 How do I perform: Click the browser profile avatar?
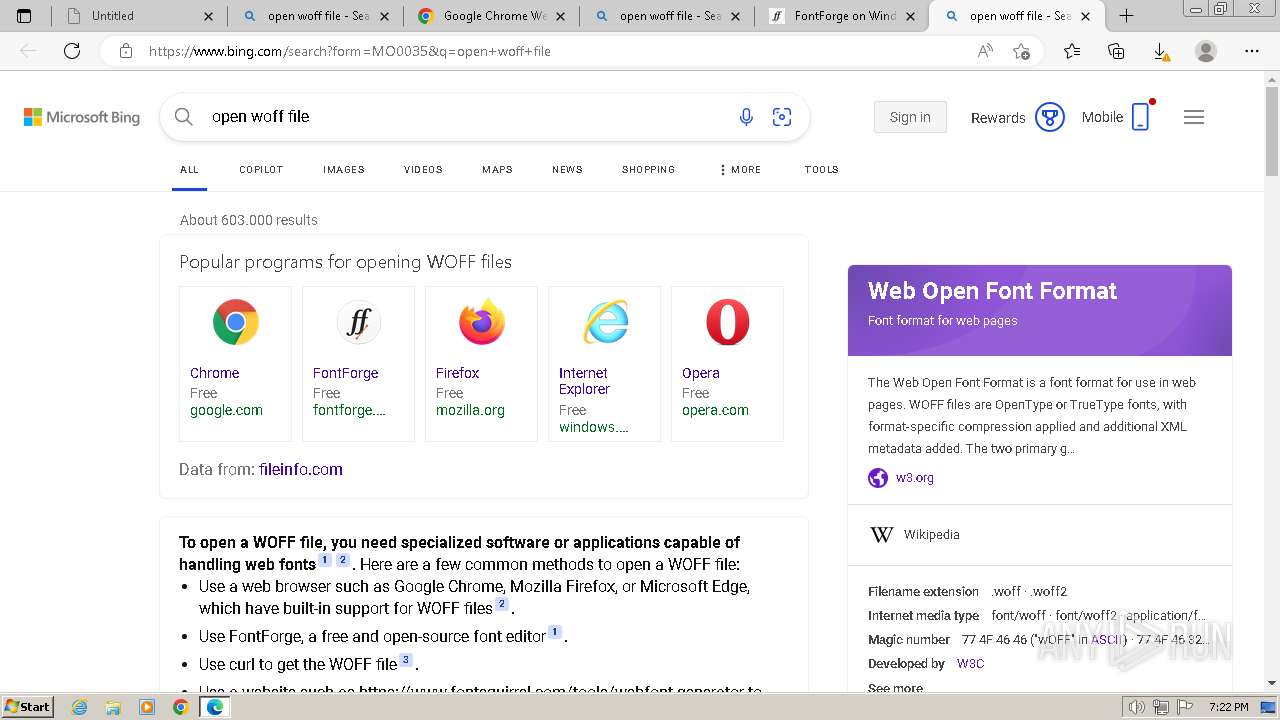pos(1206,51)
